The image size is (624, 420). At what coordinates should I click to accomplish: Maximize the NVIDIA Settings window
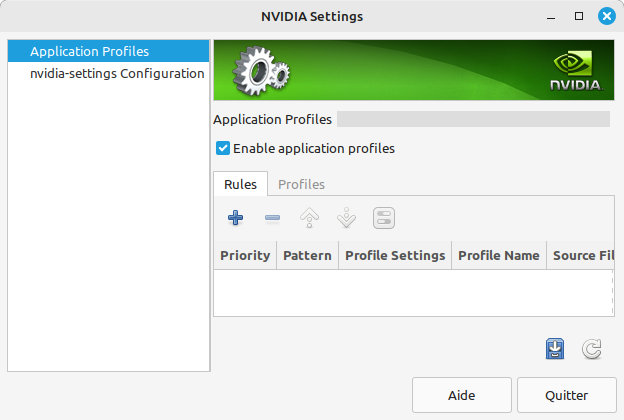pyautogui.click(x=579, y=16)
